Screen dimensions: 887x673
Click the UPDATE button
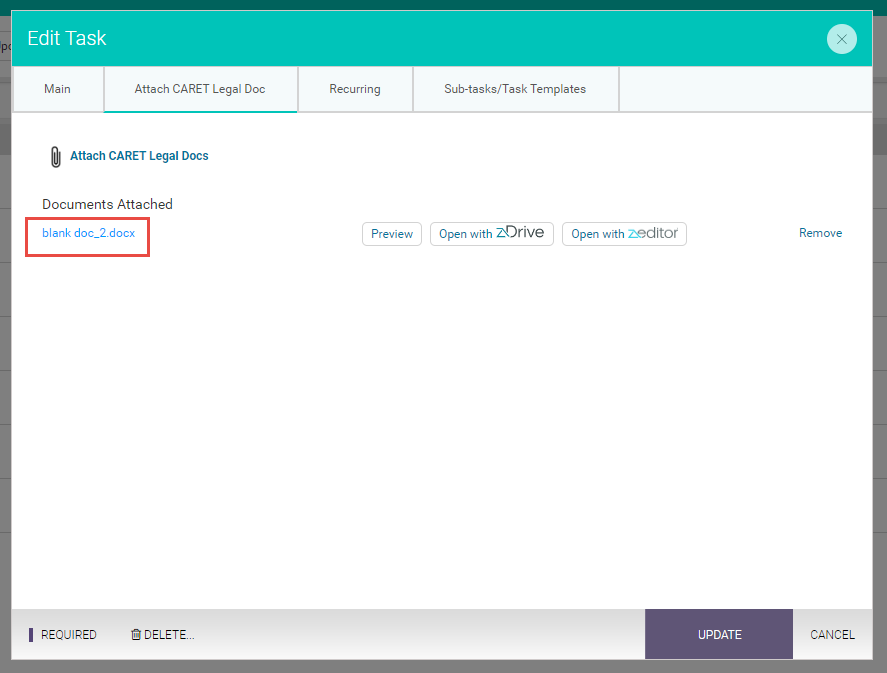[x=719, y=634]
